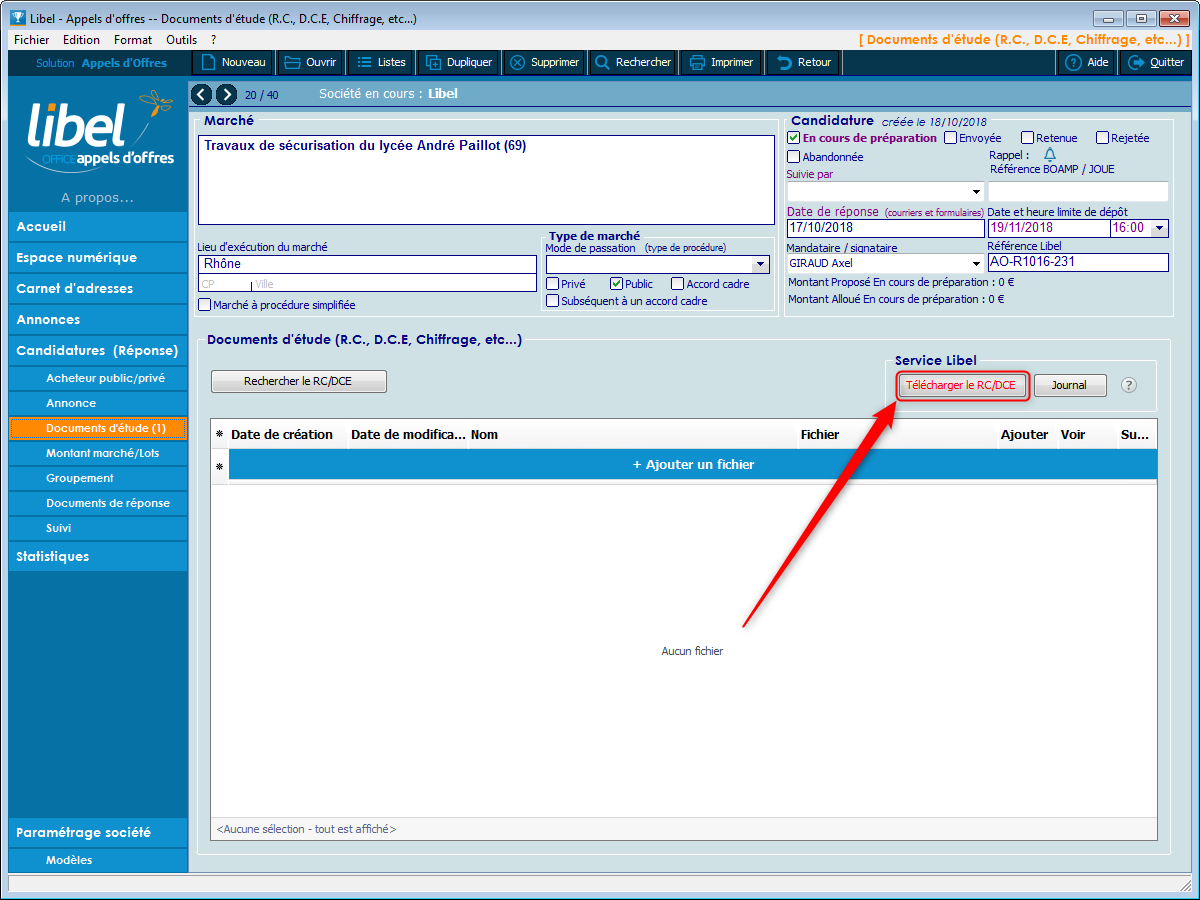Click the Dupliquer icon in toolbar
Screen dimensions: 1200x900
[433, 62]
